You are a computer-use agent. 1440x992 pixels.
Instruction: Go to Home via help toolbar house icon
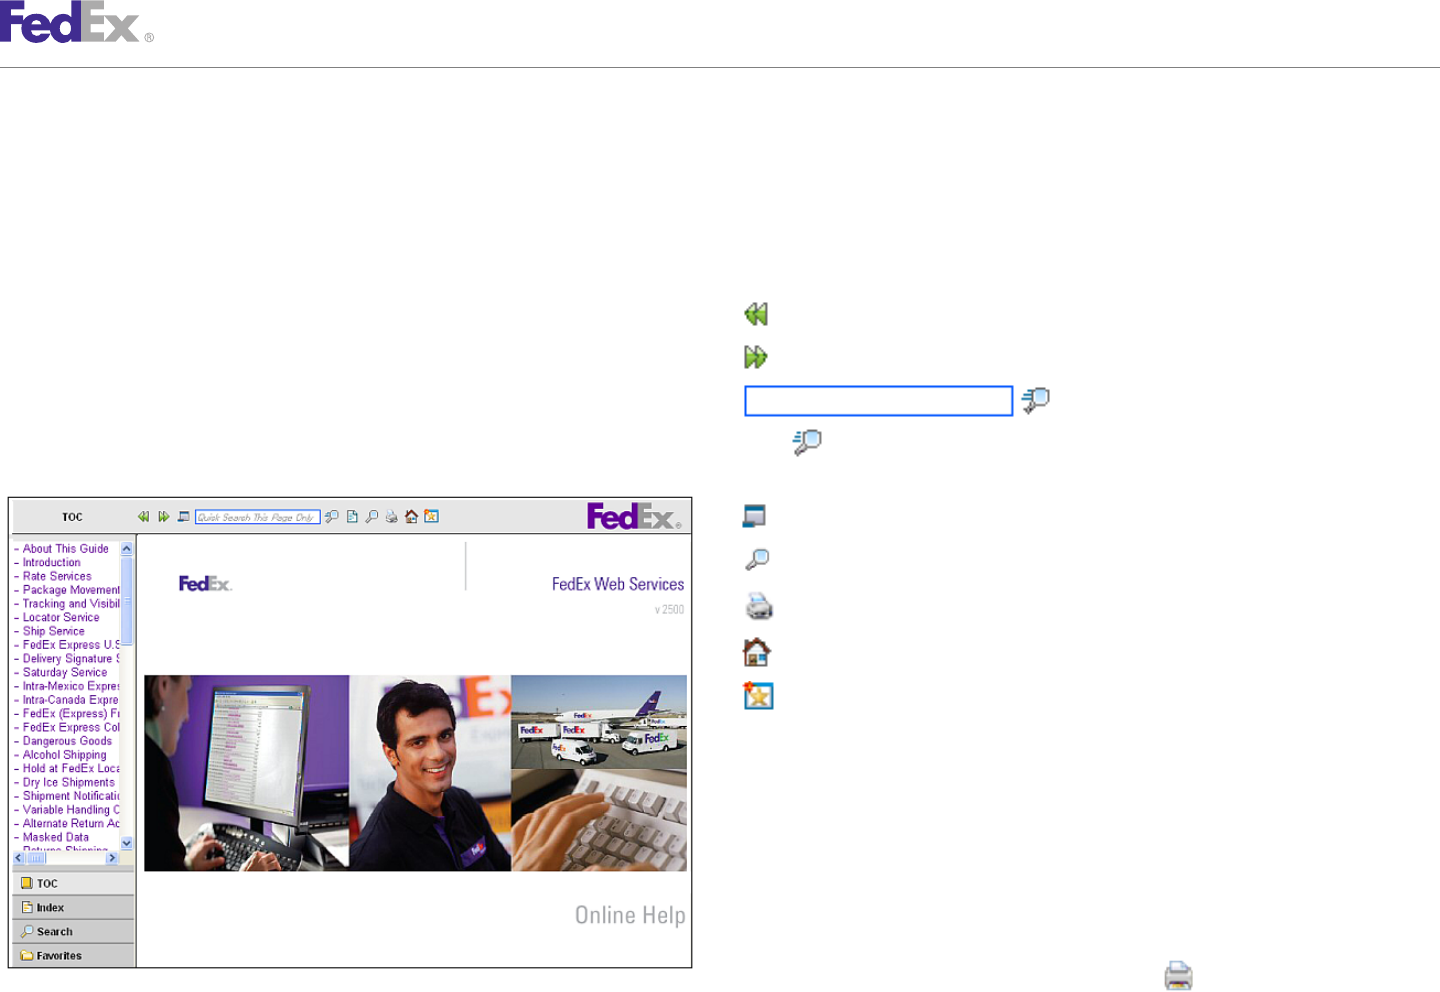[411, 517]
